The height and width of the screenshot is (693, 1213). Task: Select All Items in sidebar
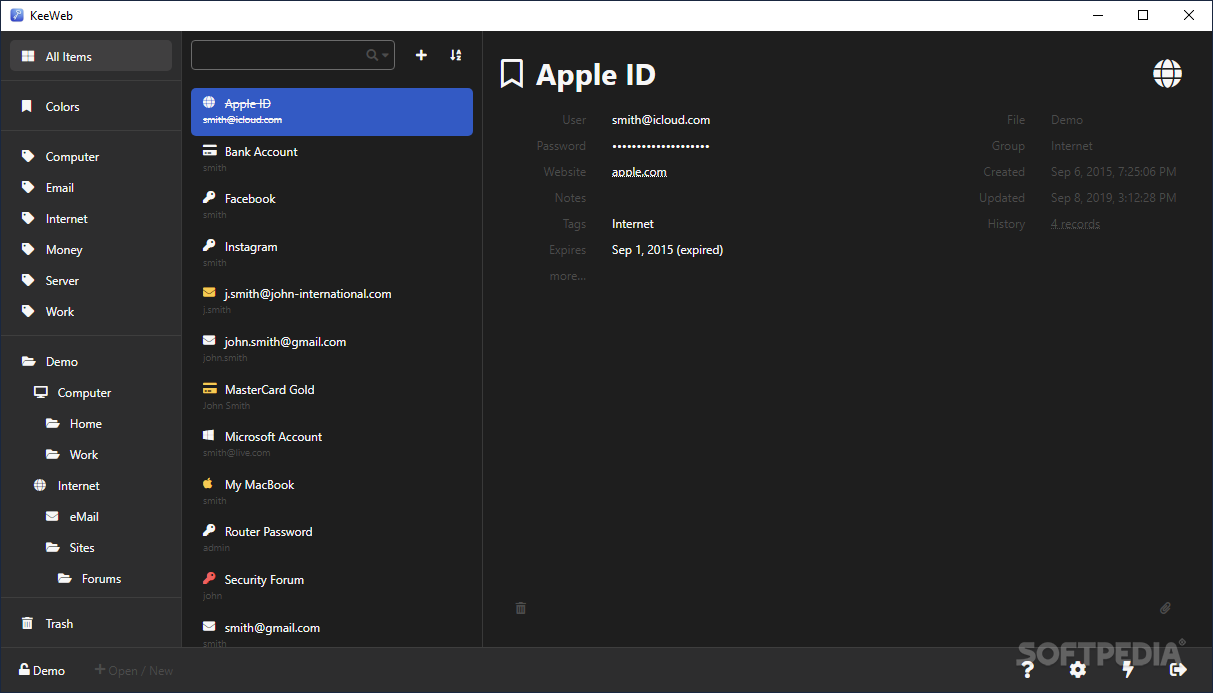tap(91, 56)
